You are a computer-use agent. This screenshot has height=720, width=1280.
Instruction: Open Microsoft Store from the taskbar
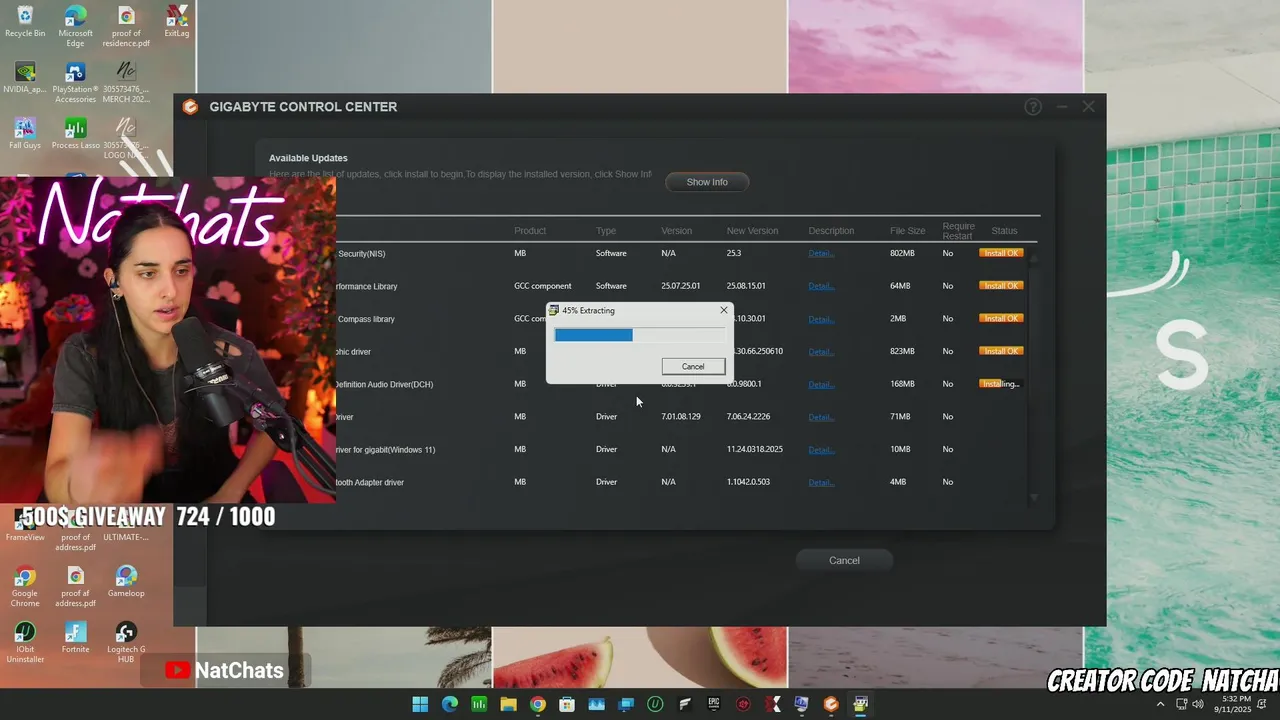point(567,704)
